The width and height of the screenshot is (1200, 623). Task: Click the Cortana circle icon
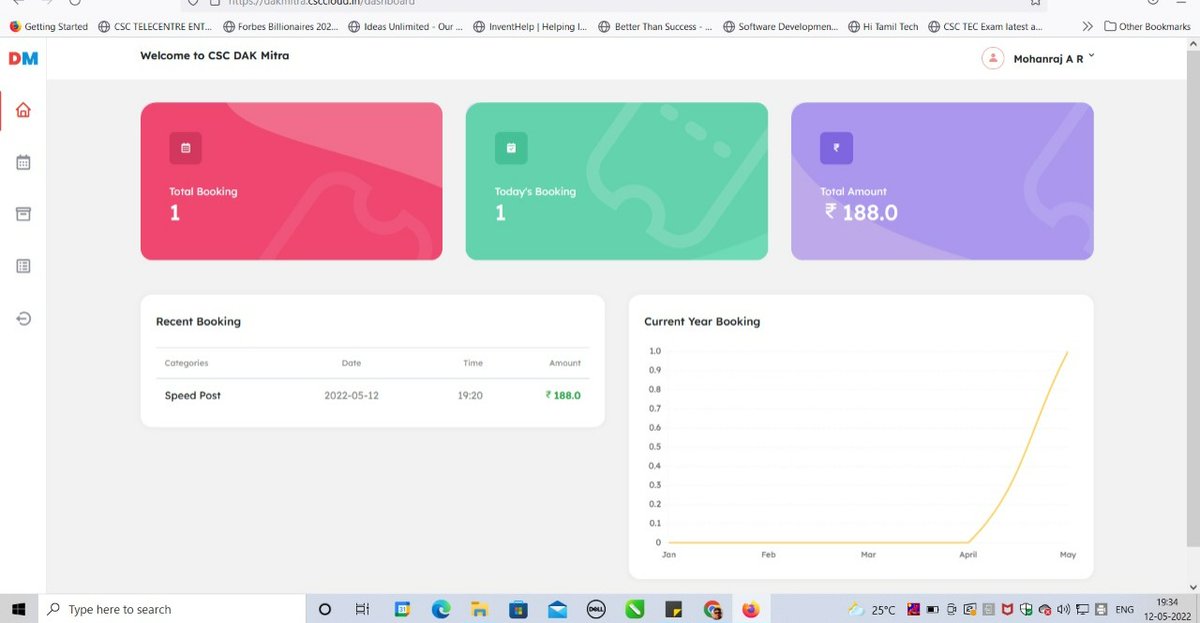[x=324, y=609]
